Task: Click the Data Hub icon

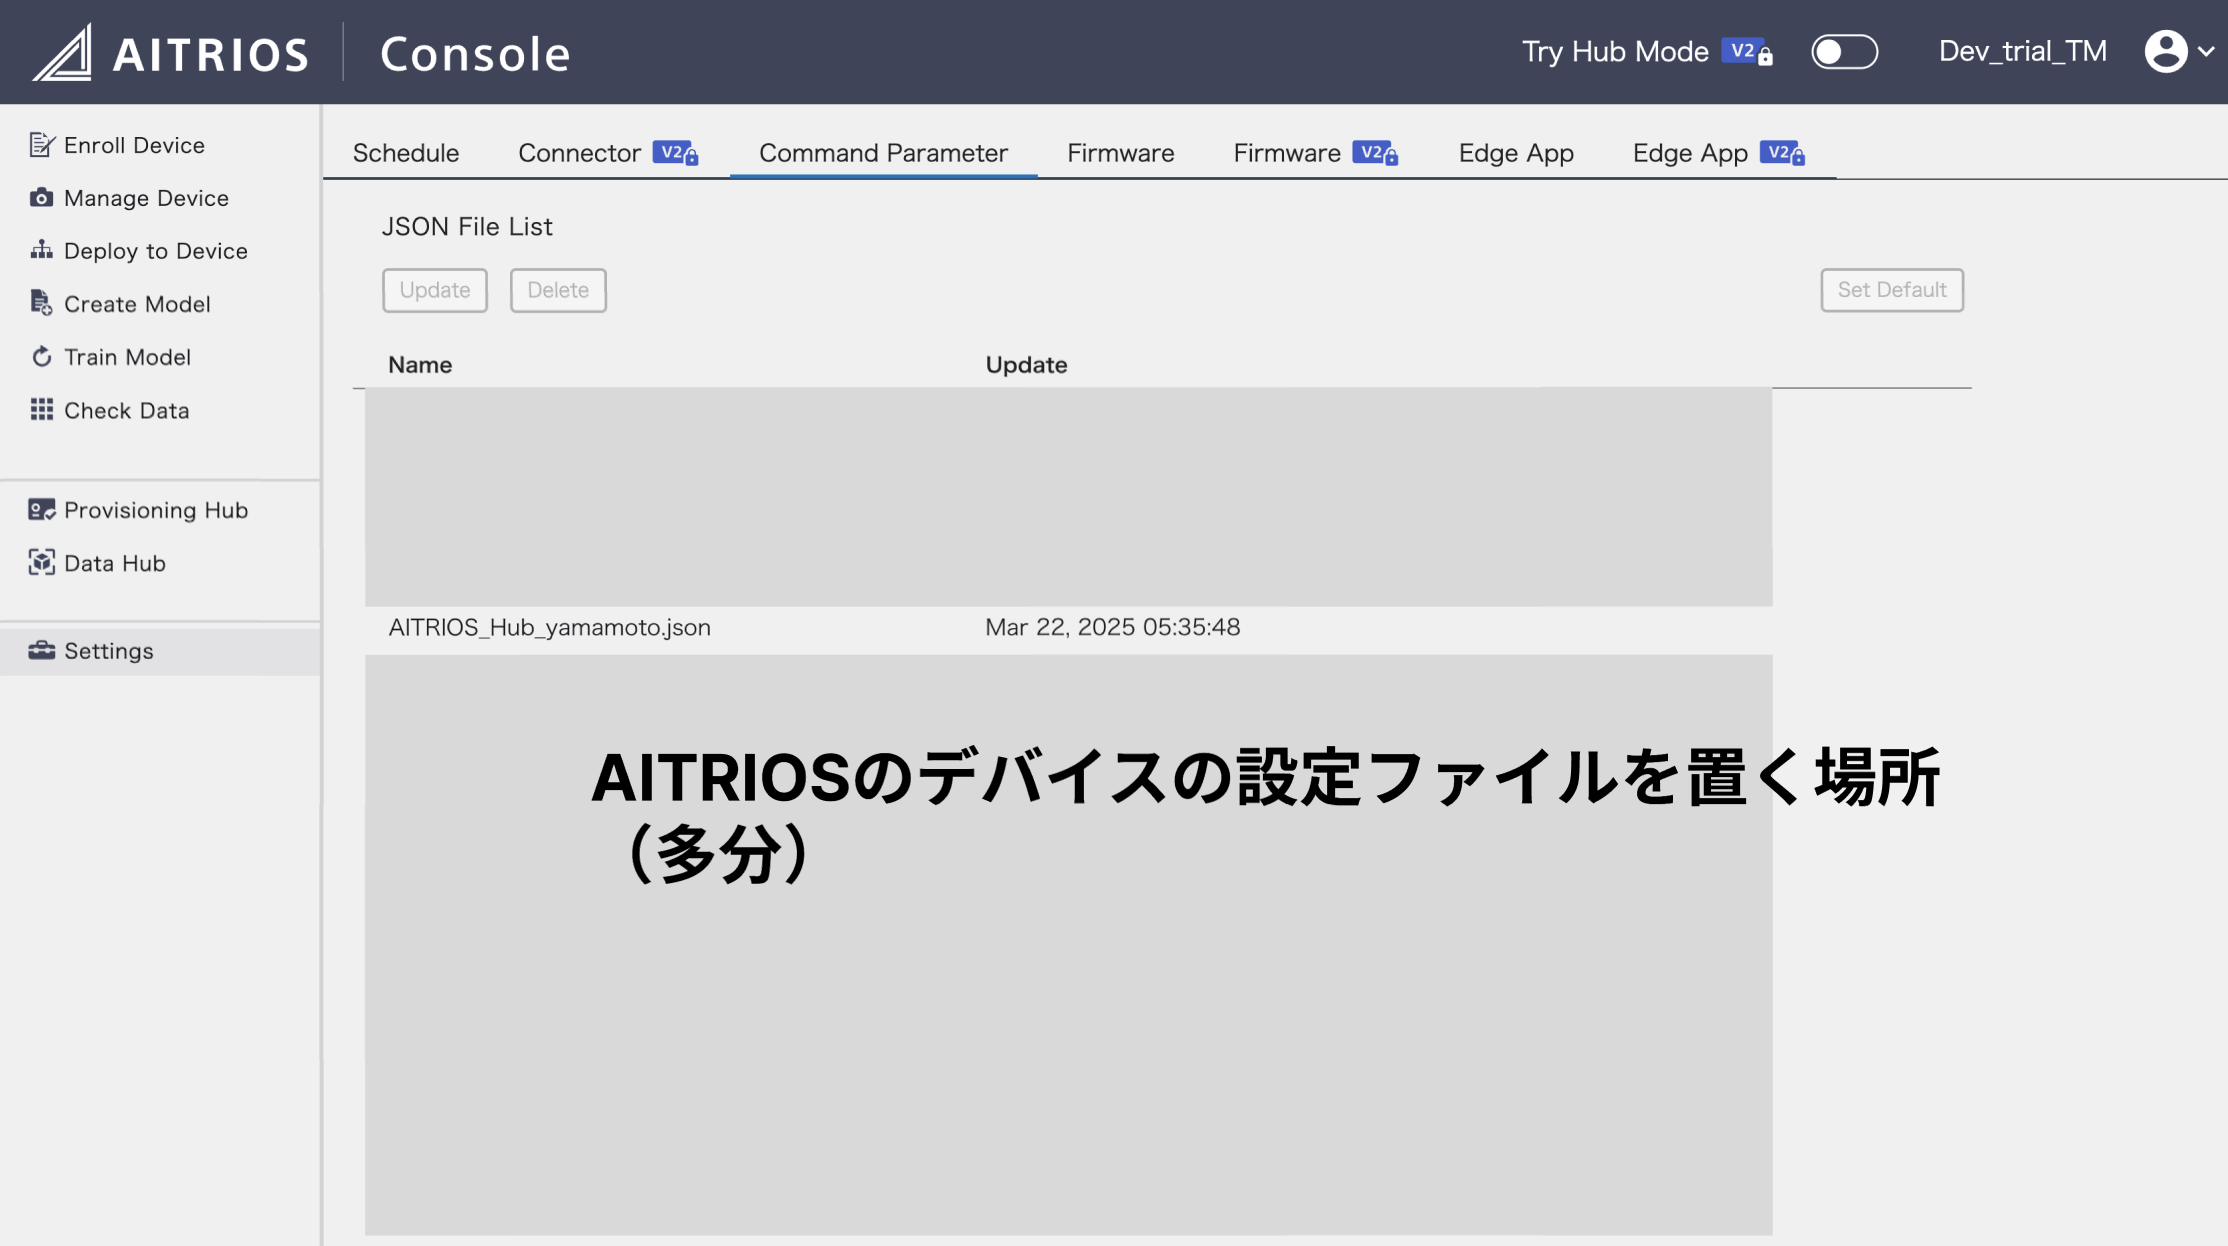Action: [x=41, y=563]
